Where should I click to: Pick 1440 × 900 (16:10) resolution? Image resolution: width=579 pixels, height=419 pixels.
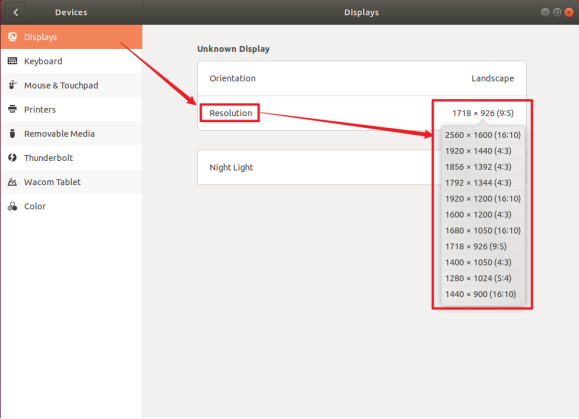pos(483,294)
